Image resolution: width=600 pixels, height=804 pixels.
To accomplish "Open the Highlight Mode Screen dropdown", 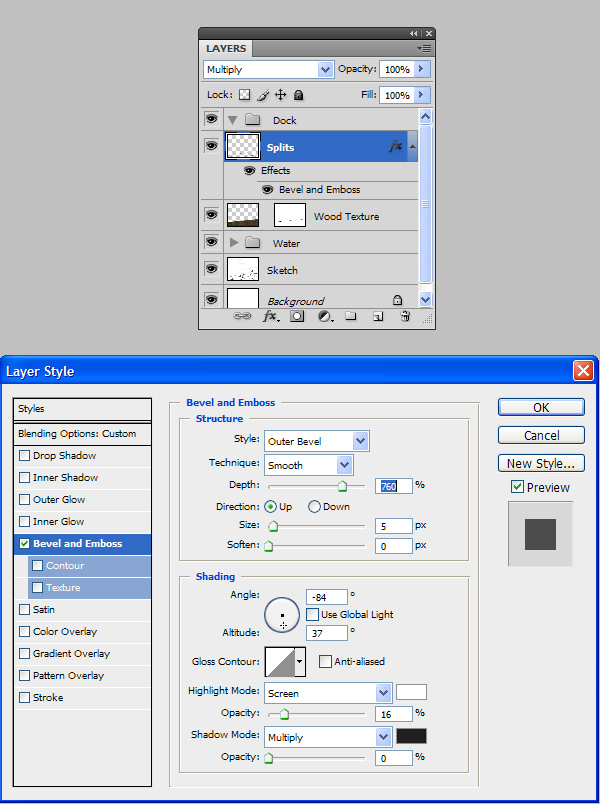I will [384, 693].
